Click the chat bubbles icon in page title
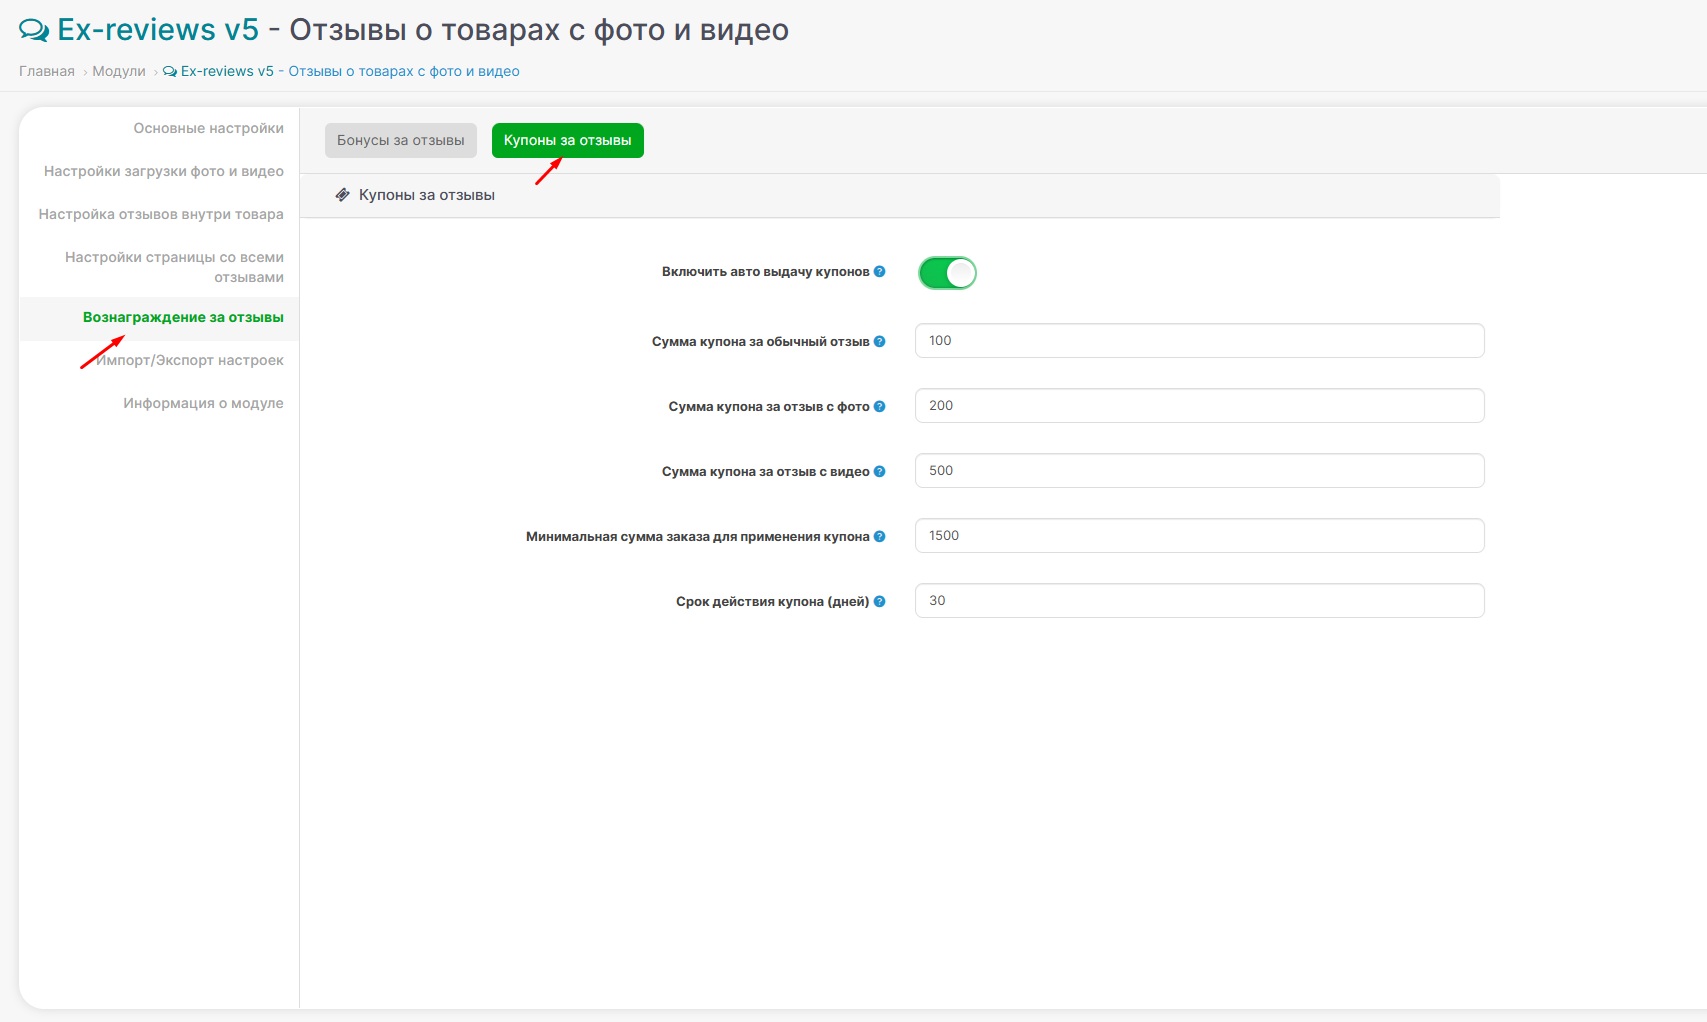Screen dimensions: 1707x1022 tap(34, 31)
